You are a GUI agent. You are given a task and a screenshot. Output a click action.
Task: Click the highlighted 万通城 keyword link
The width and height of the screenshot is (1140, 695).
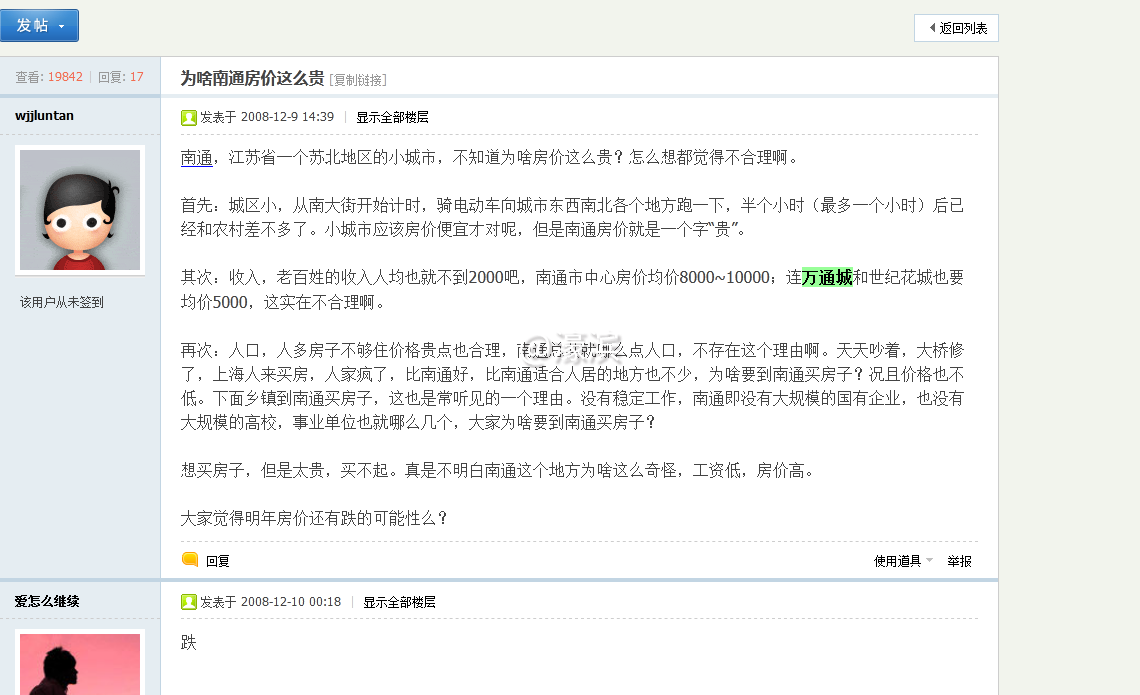825,276
